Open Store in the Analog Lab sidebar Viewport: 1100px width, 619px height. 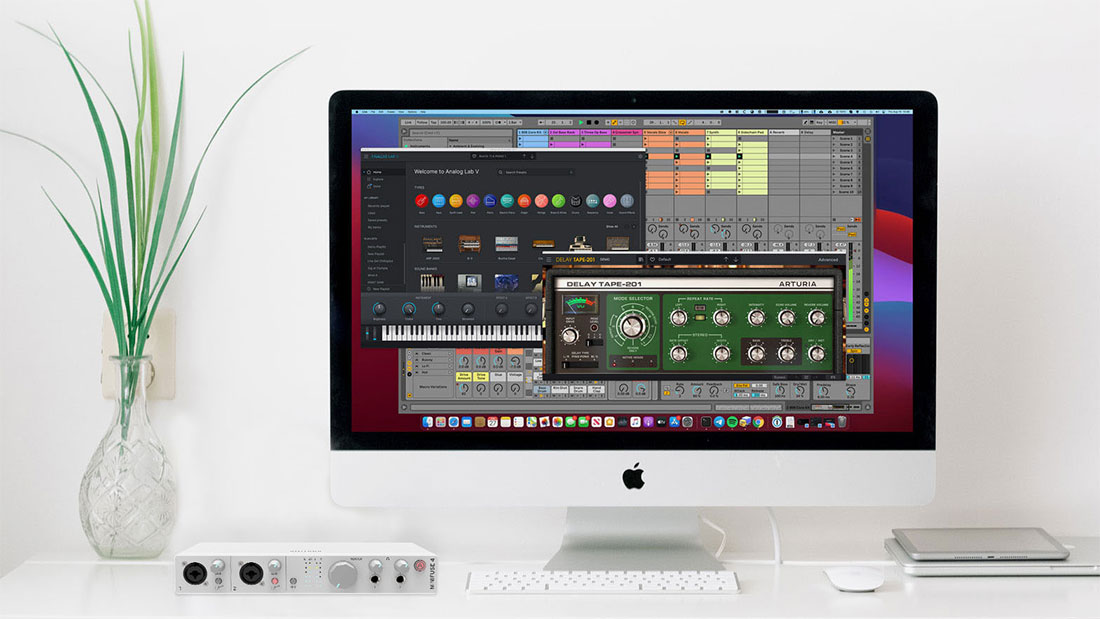(377, 187)
